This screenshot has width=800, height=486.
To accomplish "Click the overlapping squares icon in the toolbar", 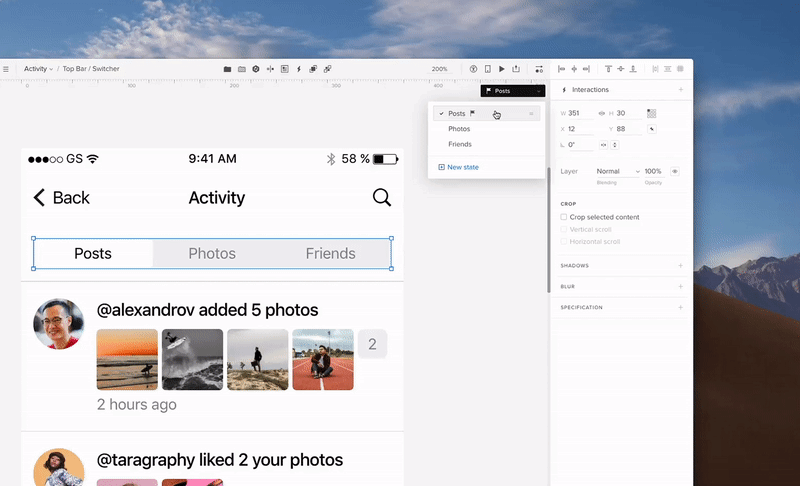I will tap(313, 69).
